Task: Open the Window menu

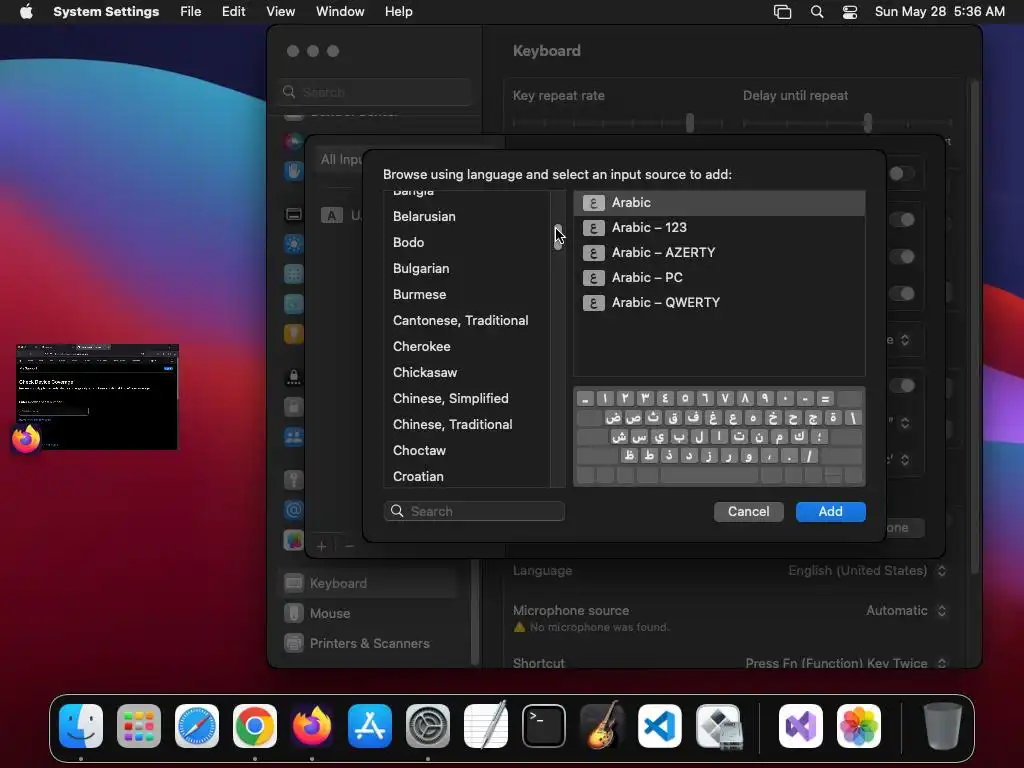Action: coord(340,12)
